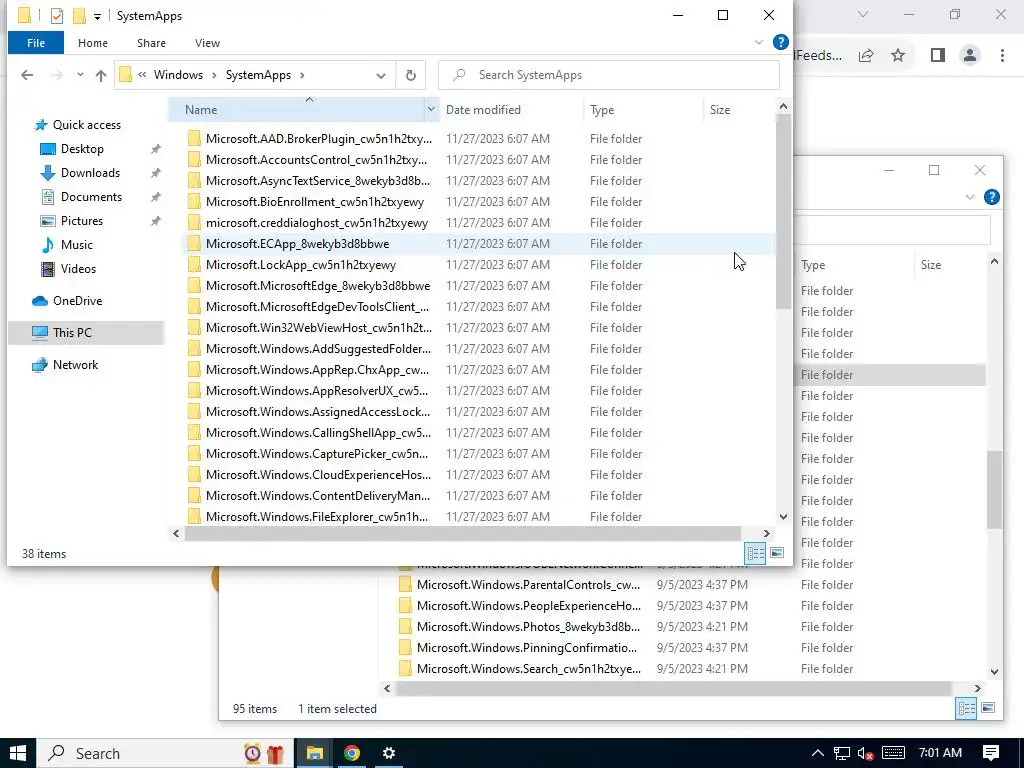Image resolution: width=1024 pixels, height=768 pixels.
Task: Click the up-one-level arrow
Action: pos(101,75)
